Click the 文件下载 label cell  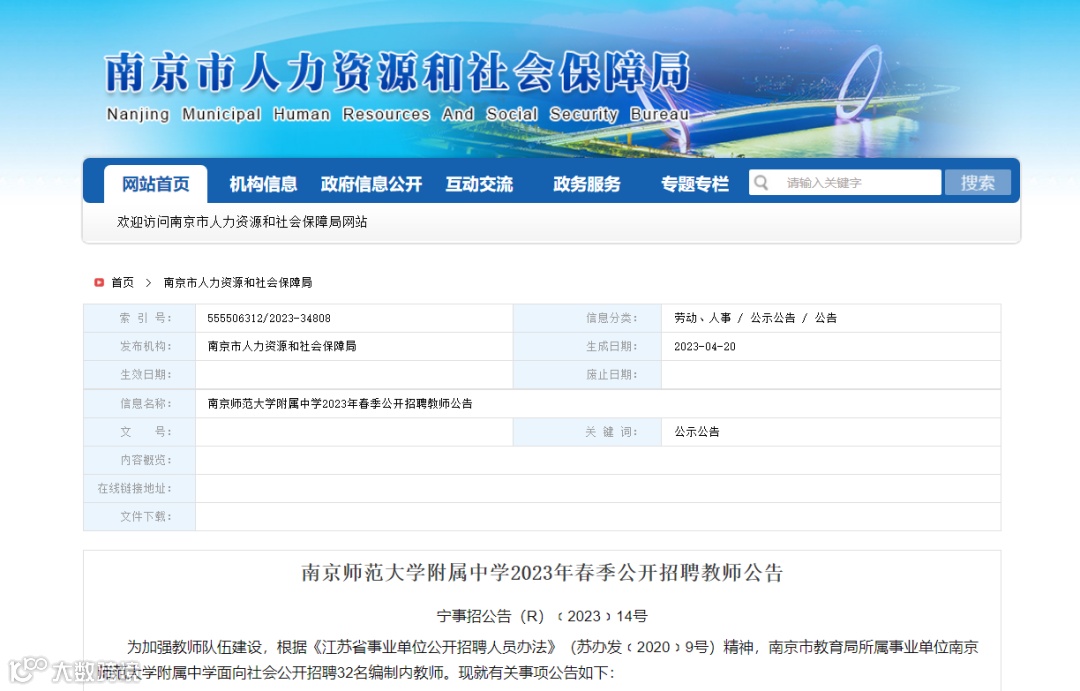coord(140,517)
